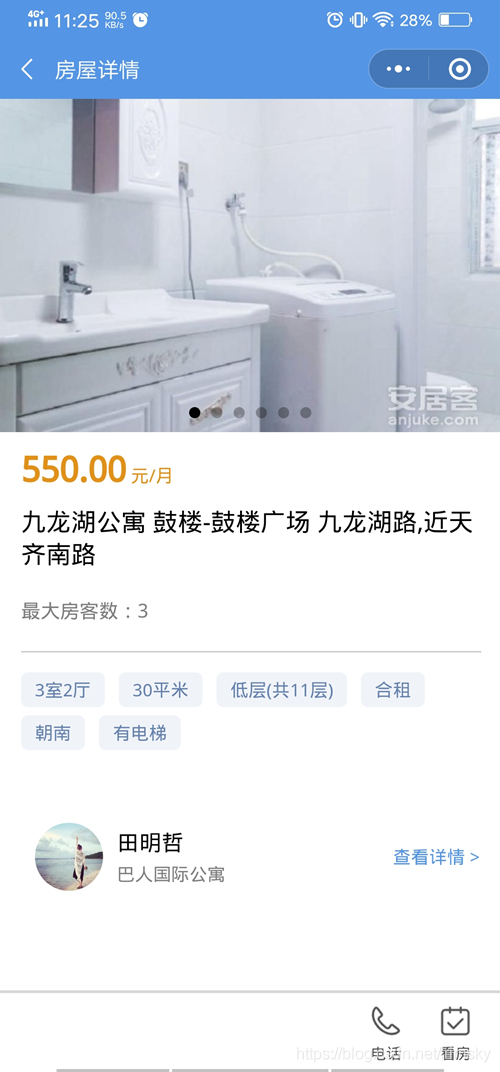Image resolution: width=500 pixels, height=1072 pixels.
Task: Tap the 朝南 tag
Action: pos(53,733)
